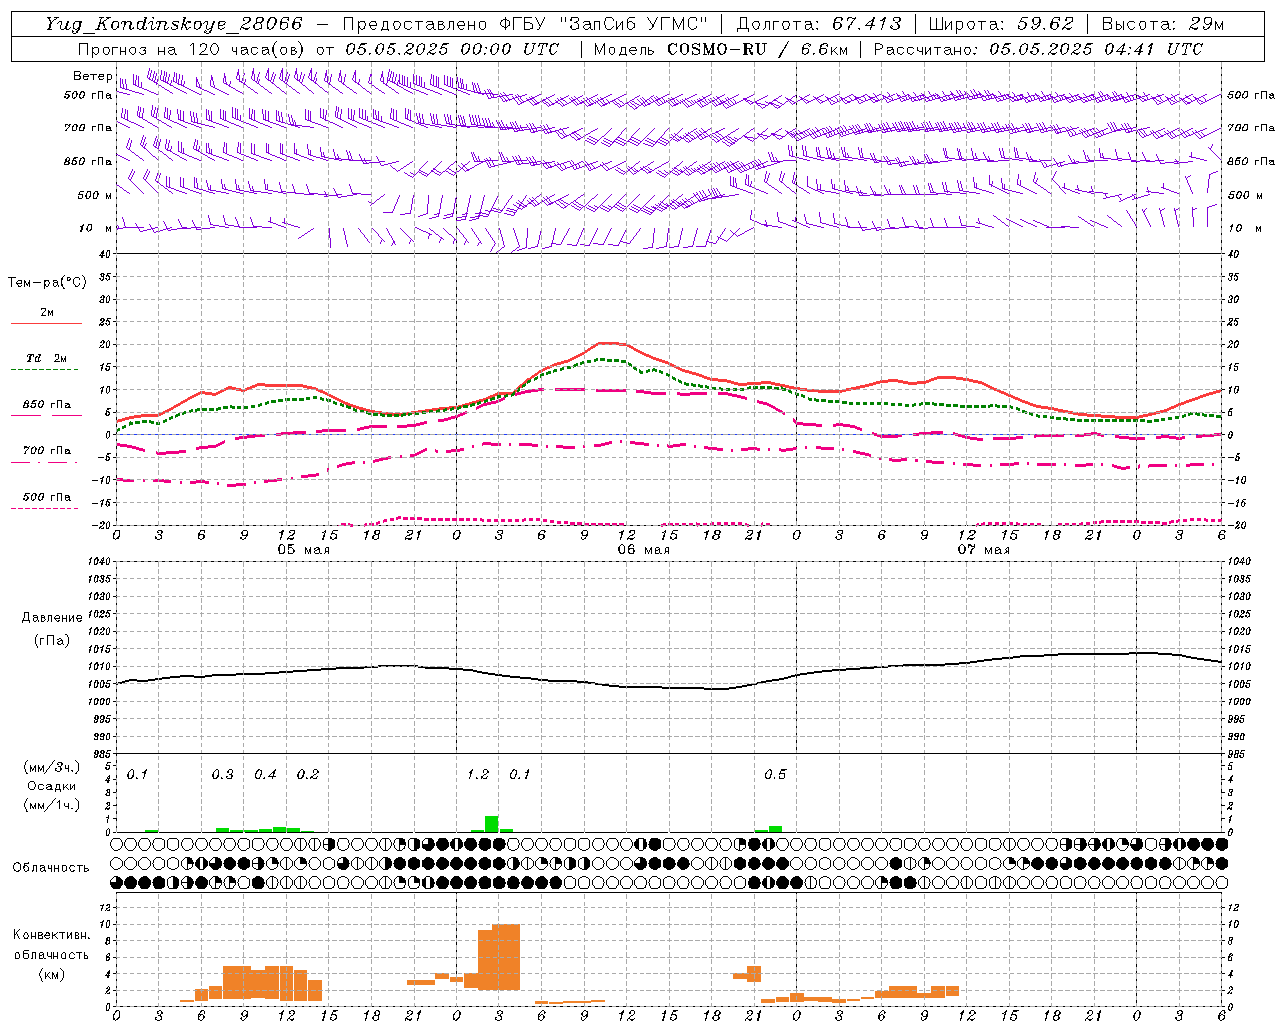Screen dimensions: 1280x1024
Task: Click the Осадки precipitation panel label
Action: [x=52, y=786]
